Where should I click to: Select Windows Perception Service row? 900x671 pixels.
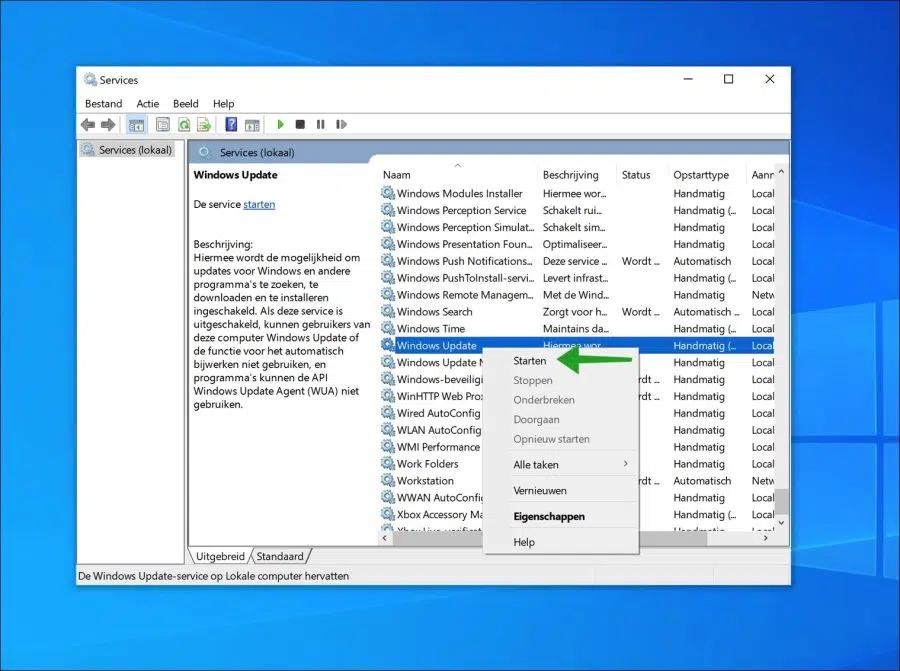click(x=577, y=210)
